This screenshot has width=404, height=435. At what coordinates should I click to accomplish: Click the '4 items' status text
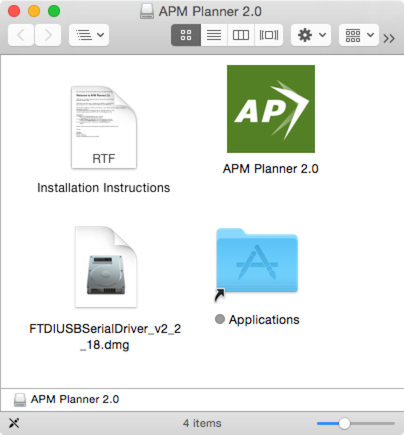coord(202,423)
